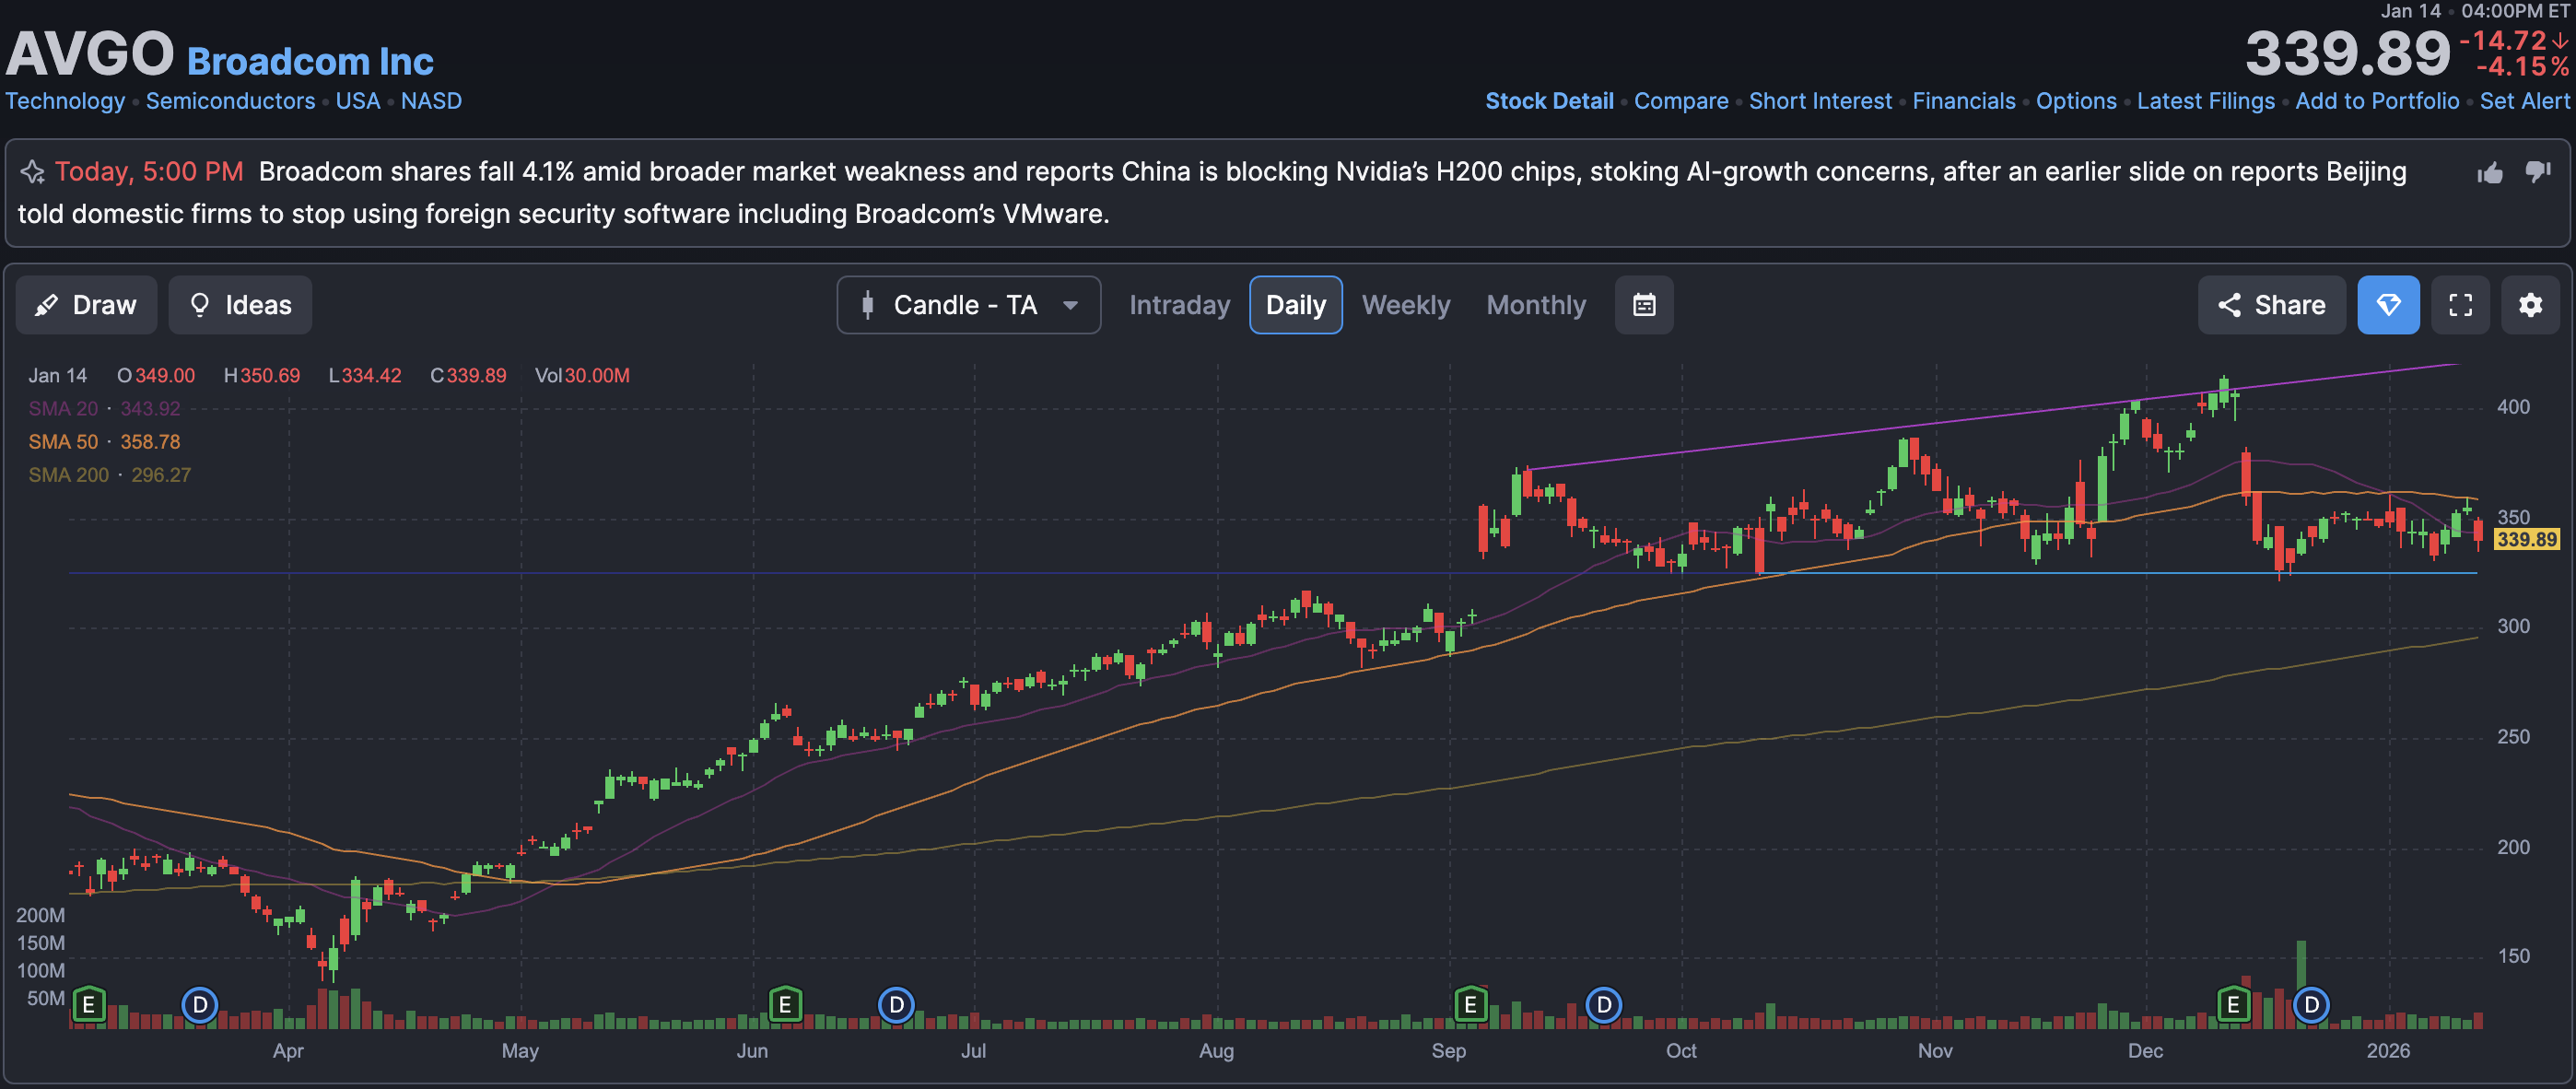
Task: Open the Ideas button
Action: coord(240,305)
